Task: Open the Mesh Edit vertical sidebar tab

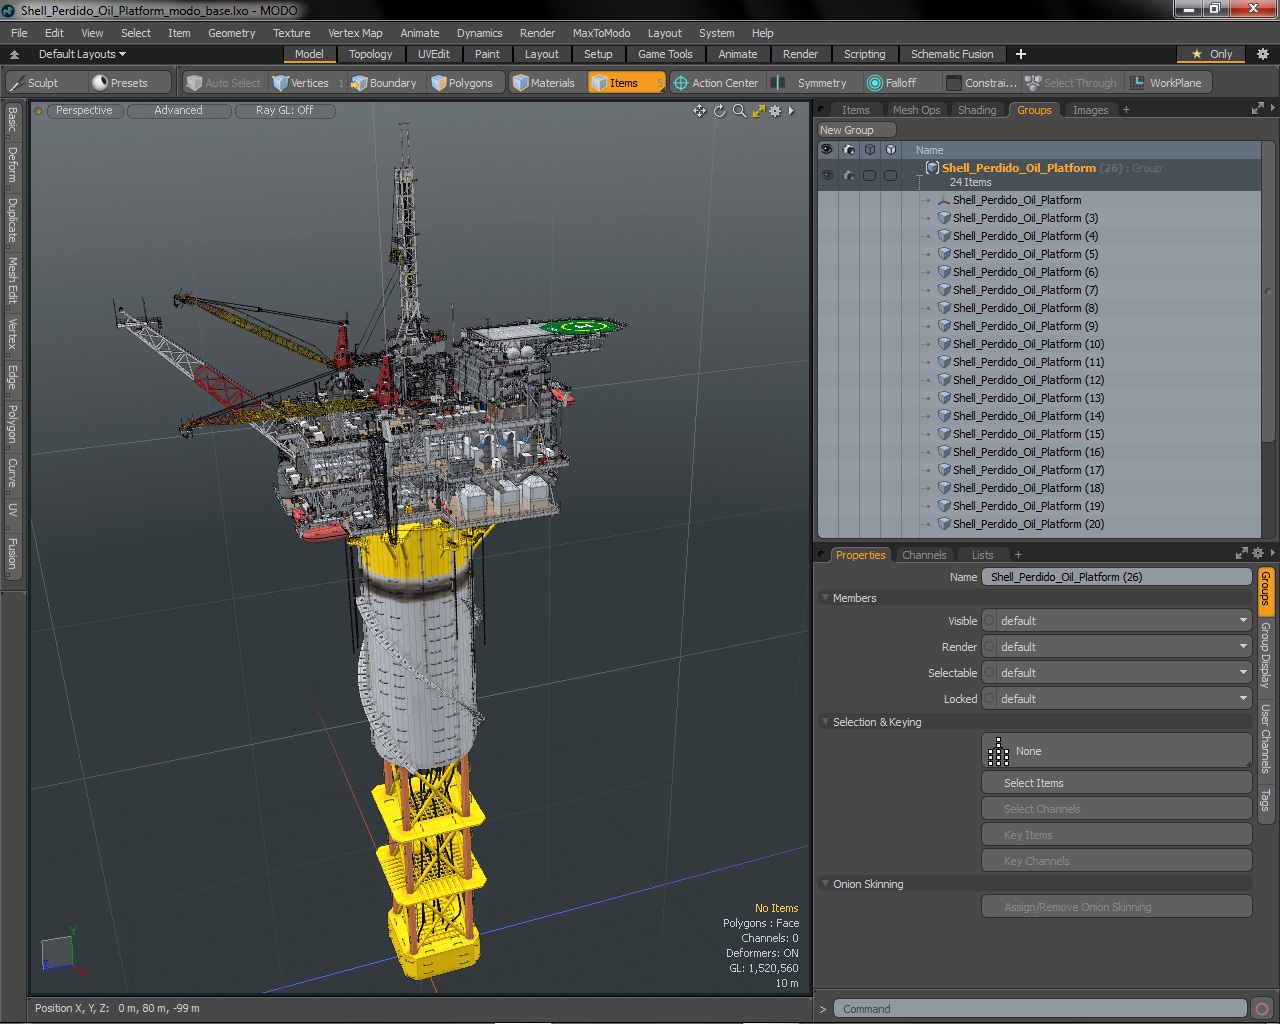Action: click(x=12, y=280)
